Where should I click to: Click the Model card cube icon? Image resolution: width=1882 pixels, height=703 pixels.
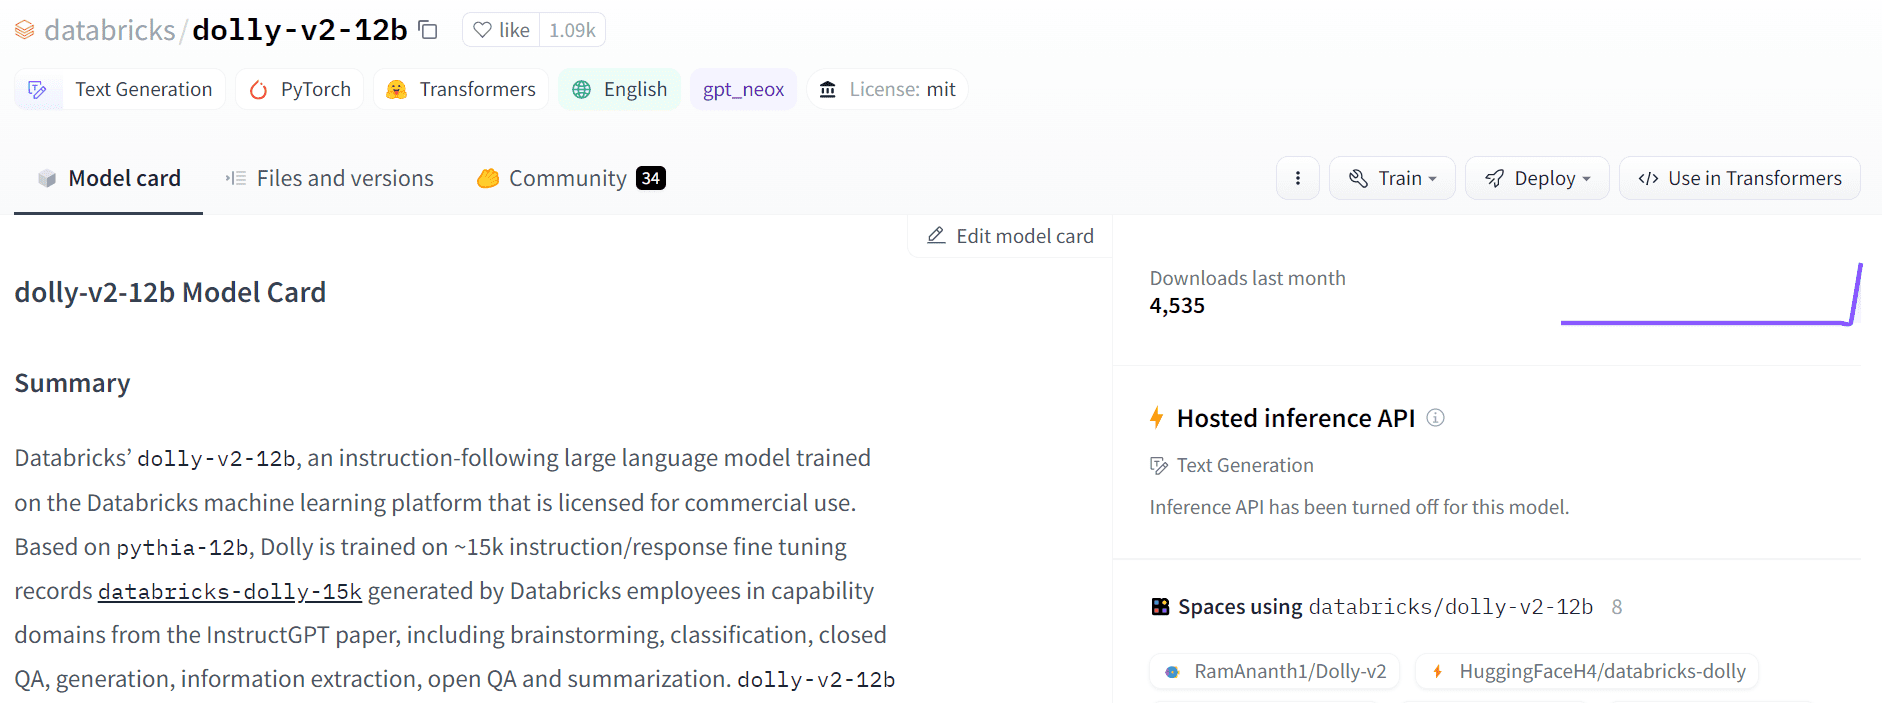tap(46, 178)
